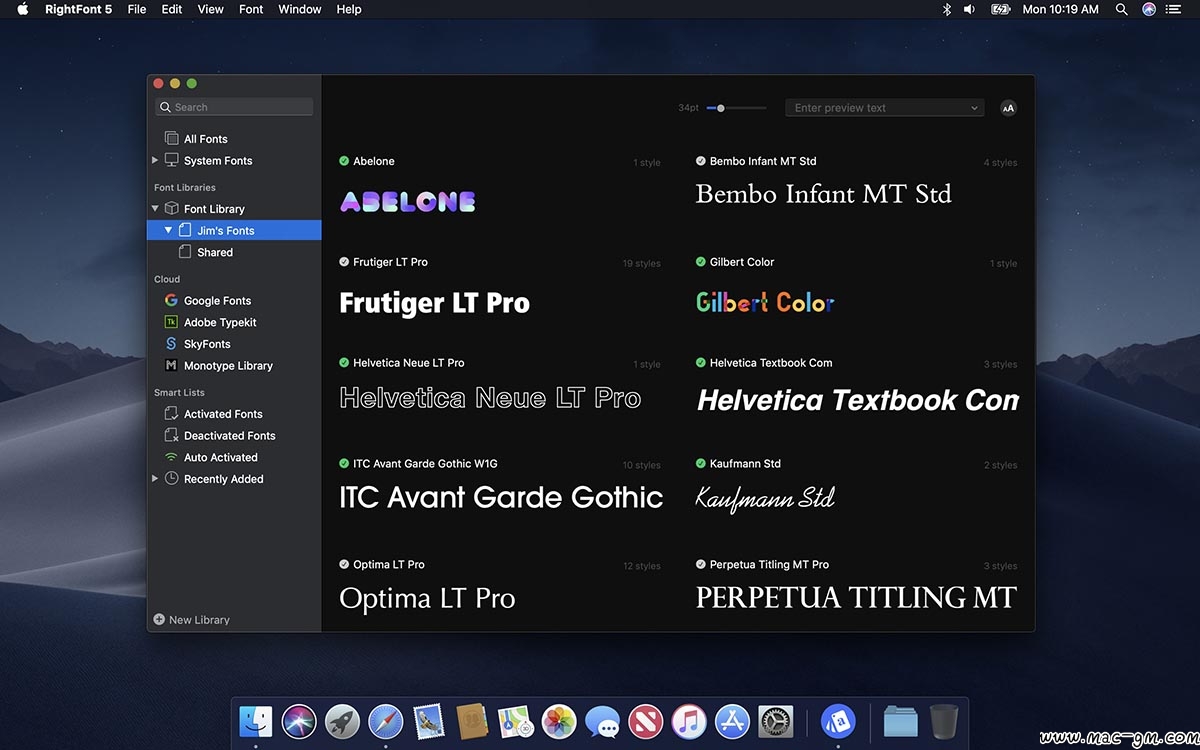The image size is (1200, 750).
Task: Open Spotlight search in menu bar
Action: click(x=1122, y=9)
